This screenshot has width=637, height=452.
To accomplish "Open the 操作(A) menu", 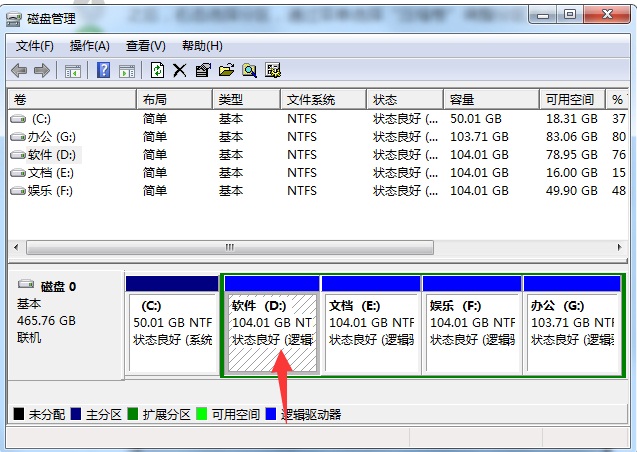I will [89, 46].
